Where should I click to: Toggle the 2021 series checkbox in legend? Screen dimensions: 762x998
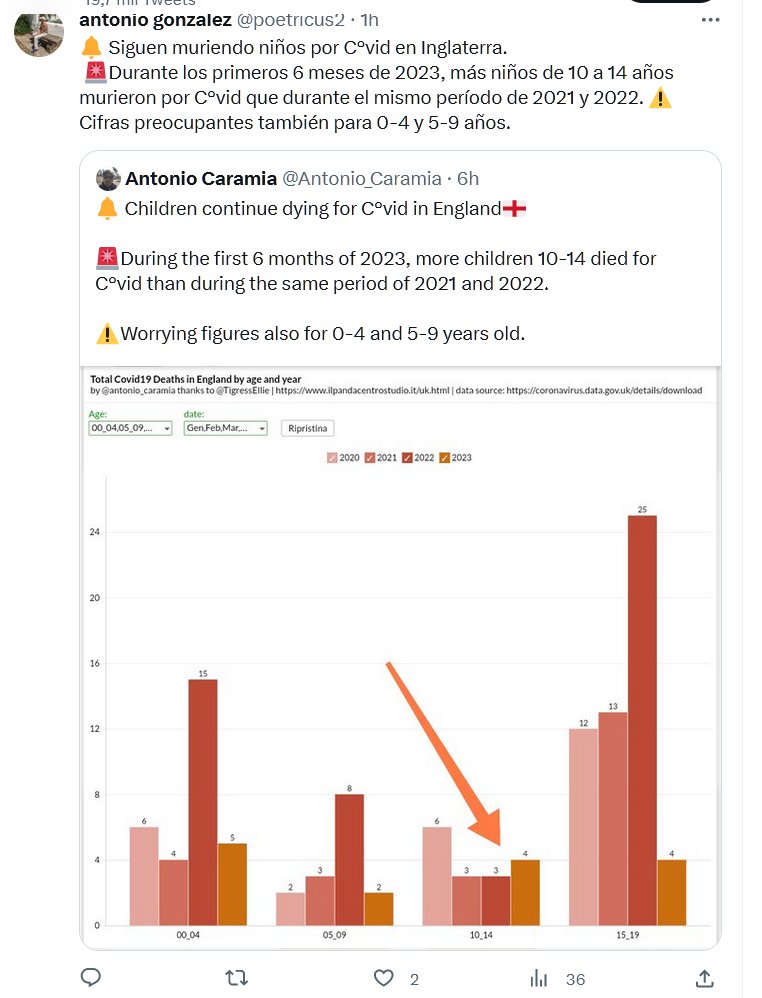tap(369, 458)
